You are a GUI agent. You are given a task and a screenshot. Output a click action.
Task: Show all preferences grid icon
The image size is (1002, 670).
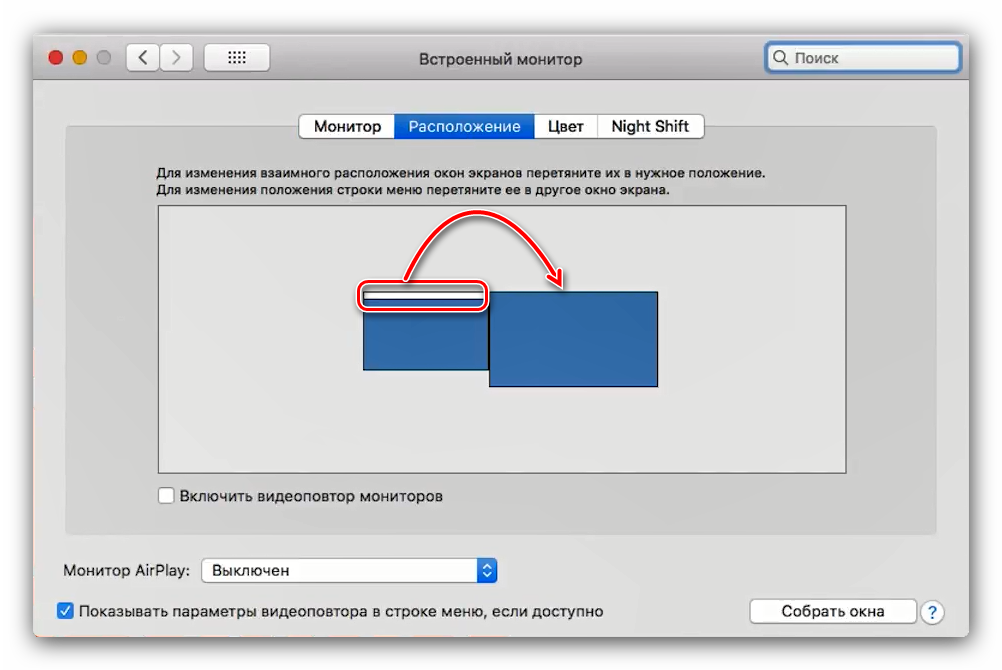point(236,58)
